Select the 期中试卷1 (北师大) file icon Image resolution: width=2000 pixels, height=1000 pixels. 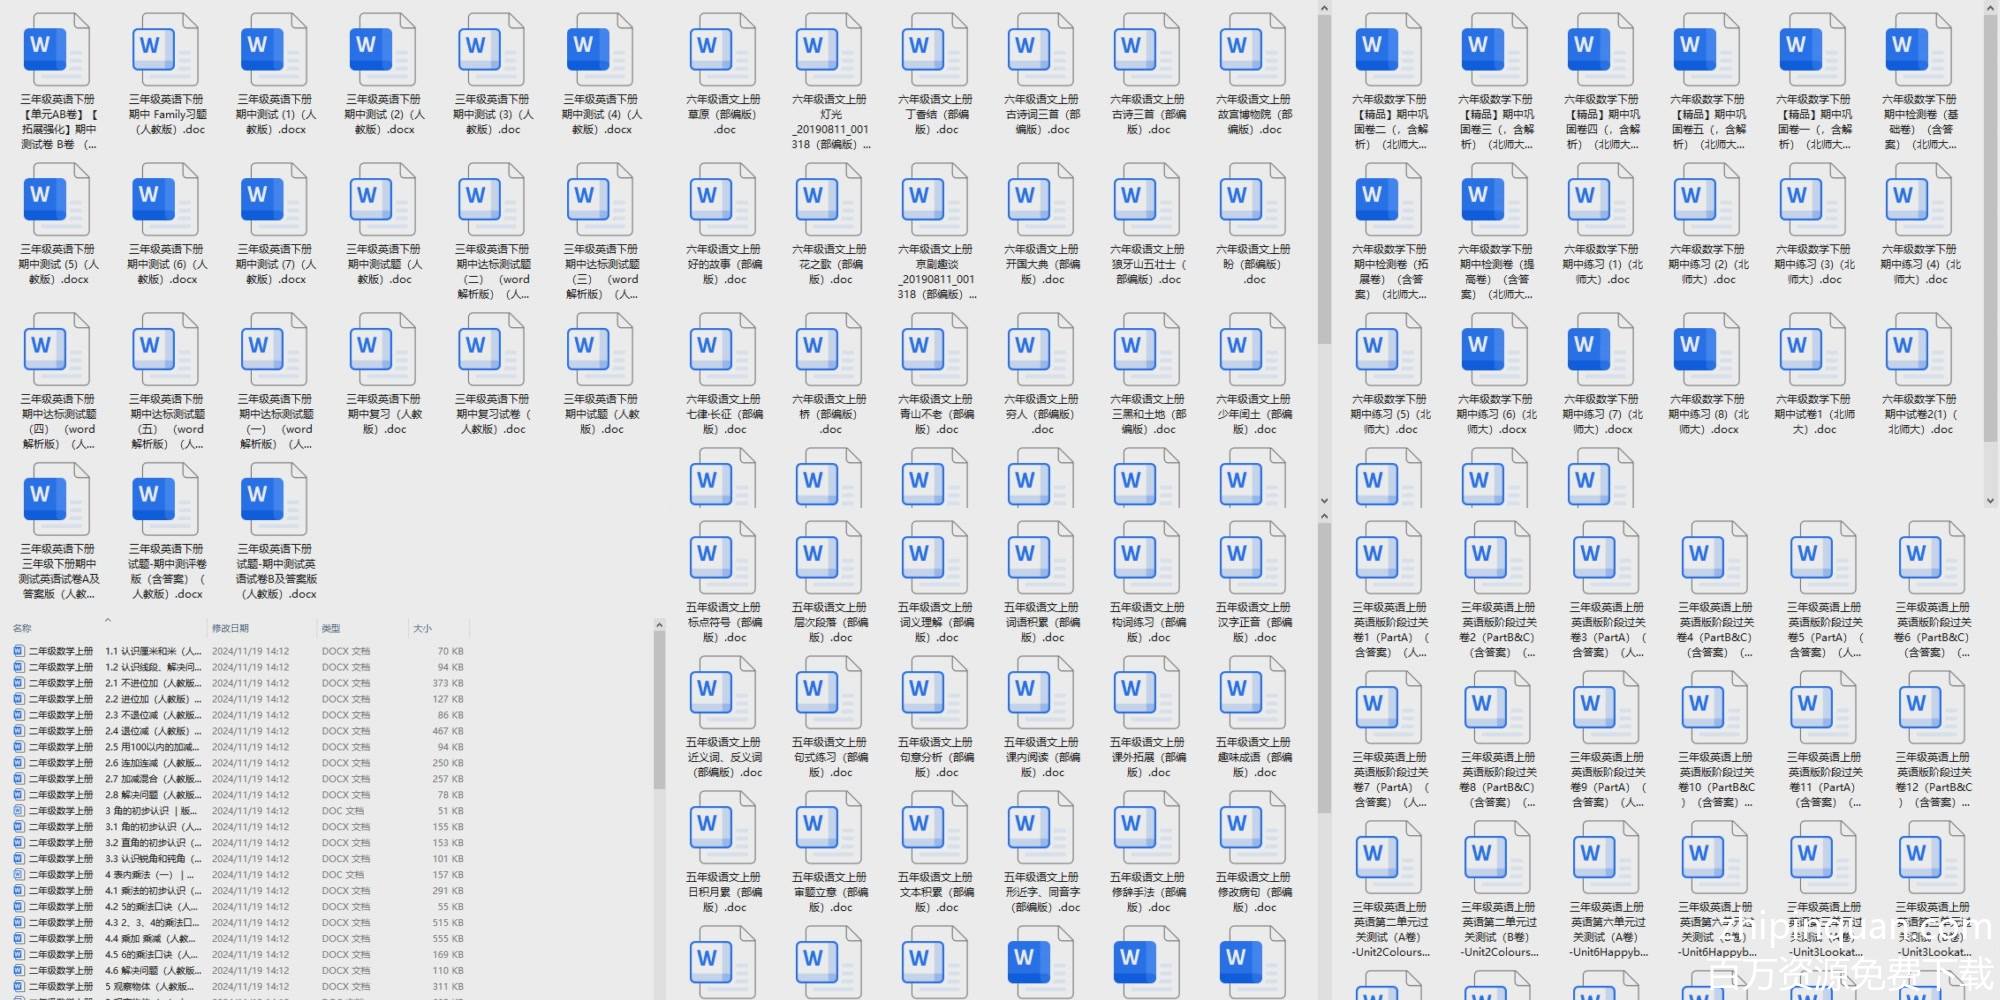pyautogui.click(x=1811, y=350)
